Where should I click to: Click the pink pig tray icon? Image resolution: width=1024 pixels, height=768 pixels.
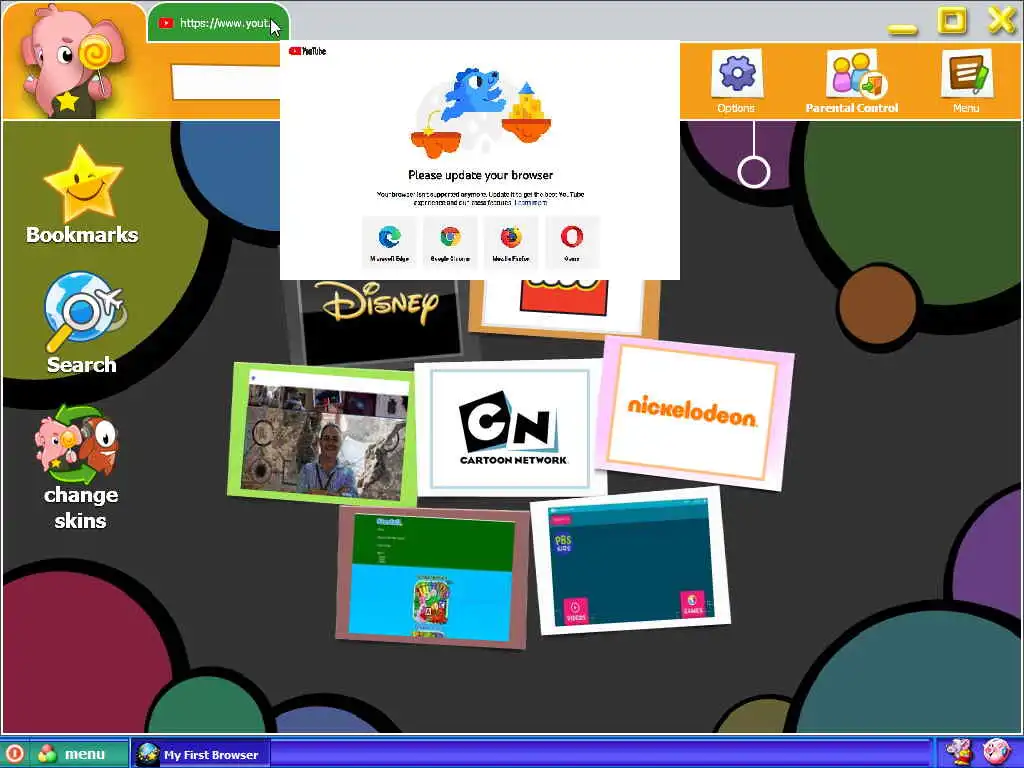[x=996, y=752]
